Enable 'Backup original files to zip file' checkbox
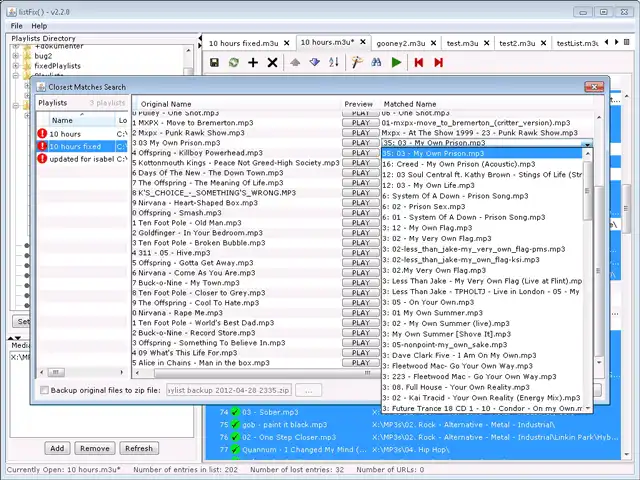This screenshot has width=640, height=480. click(44, 390)
